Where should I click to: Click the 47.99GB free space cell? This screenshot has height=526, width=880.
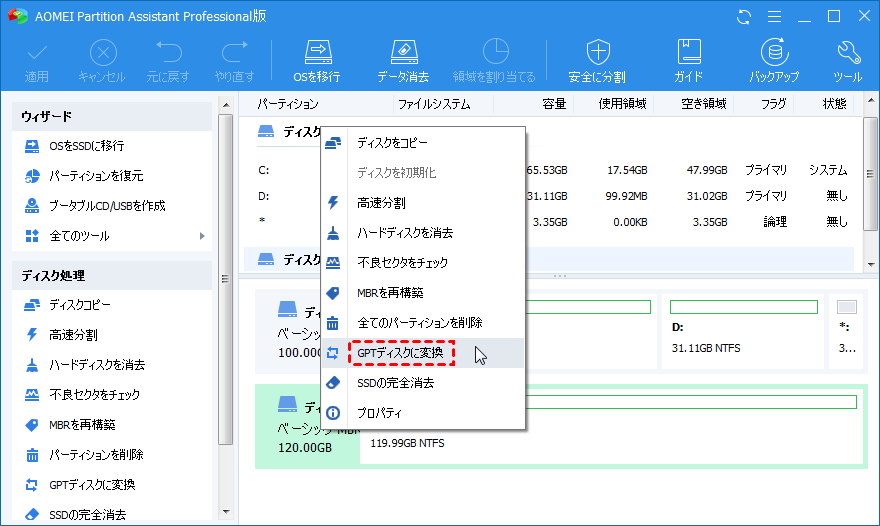[707, 170]
